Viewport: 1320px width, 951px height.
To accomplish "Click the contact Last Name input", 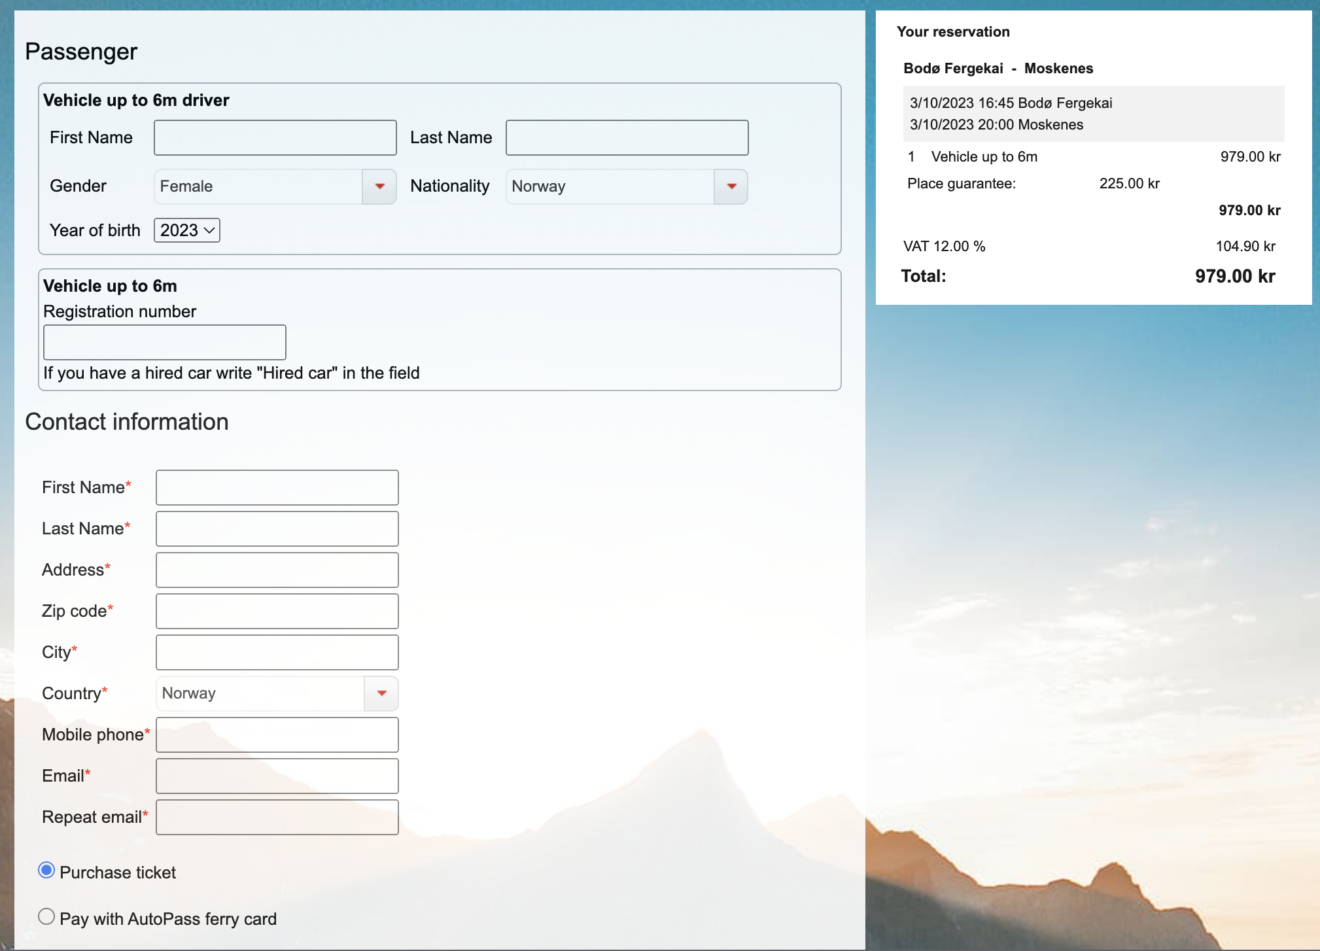I will [277, 529].
